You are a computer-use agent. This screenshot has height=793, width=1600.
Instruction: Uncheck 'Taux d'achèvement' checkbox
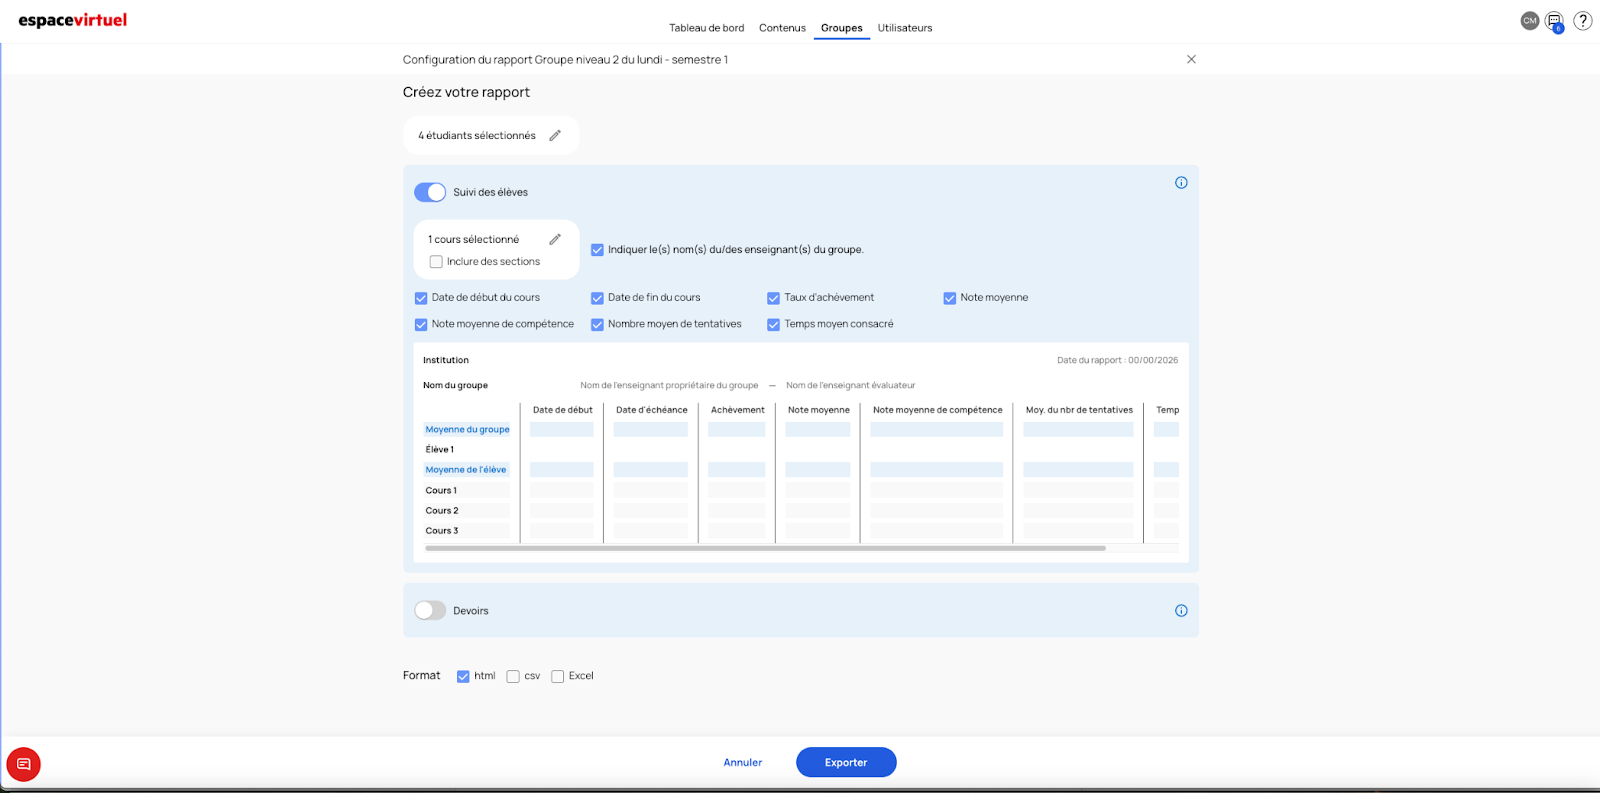click(x=773, y=298)
